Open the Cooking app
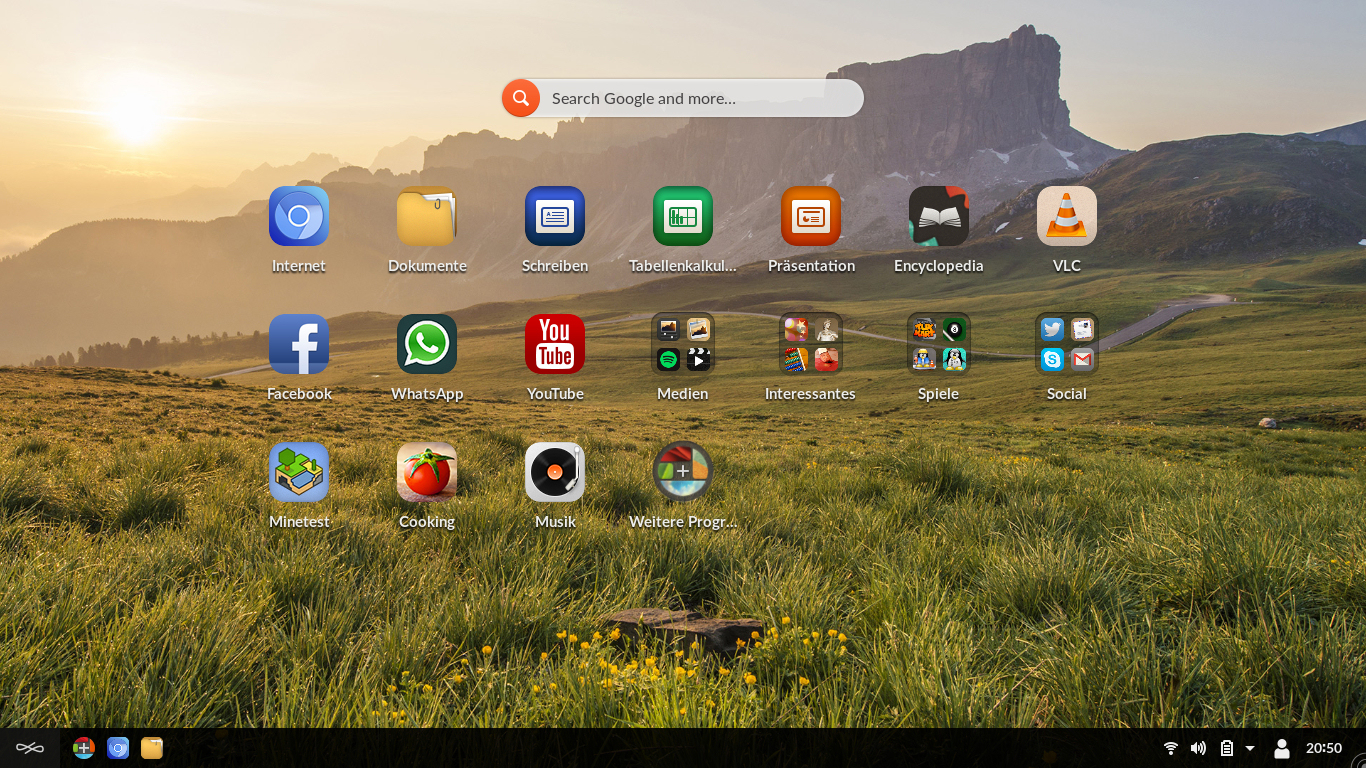The image size is (1366, 768). 427,472
